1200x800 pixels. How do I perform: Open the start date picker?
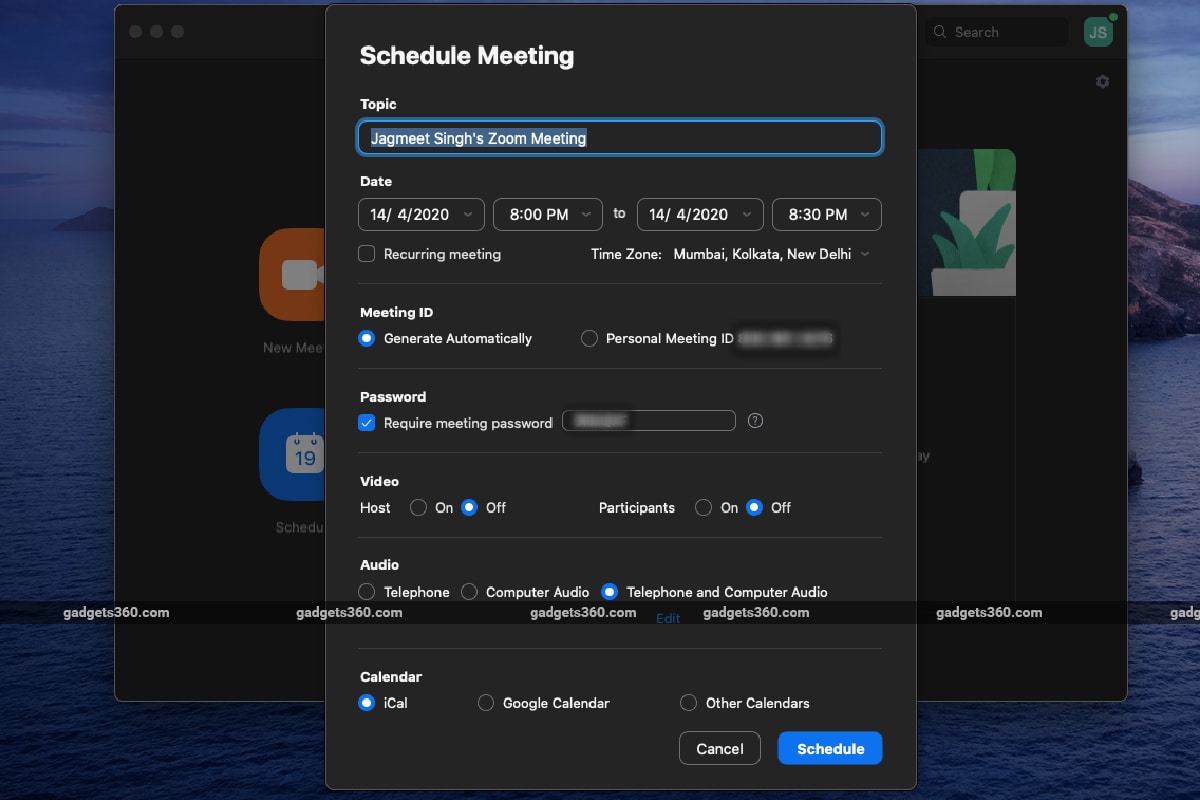pos(421,214)
